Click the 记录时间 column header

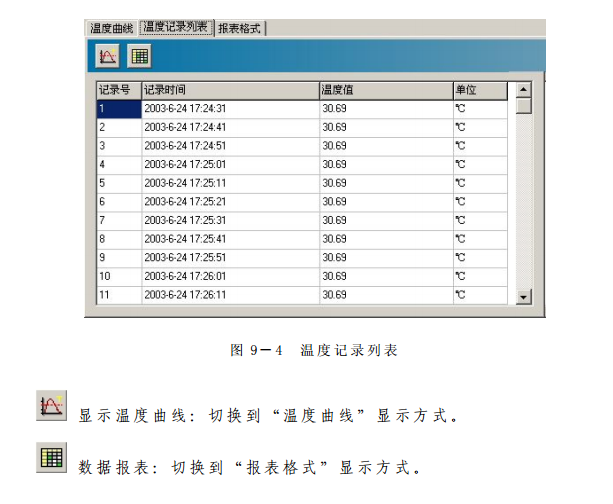[x=230, y=90]
